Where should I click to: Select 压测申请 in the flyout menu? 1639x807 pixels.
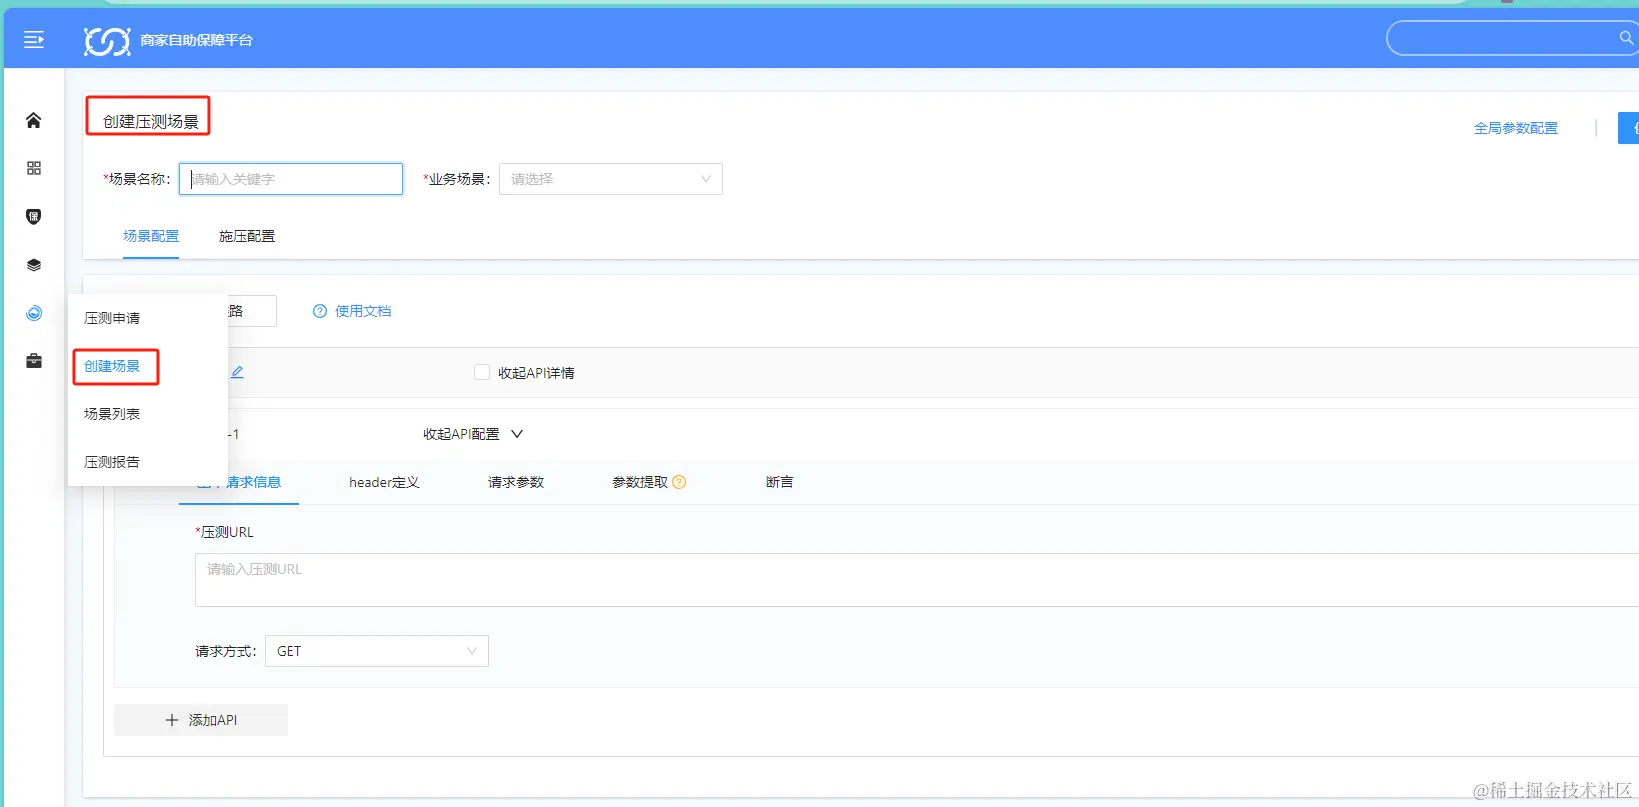(x=112, y=318)
